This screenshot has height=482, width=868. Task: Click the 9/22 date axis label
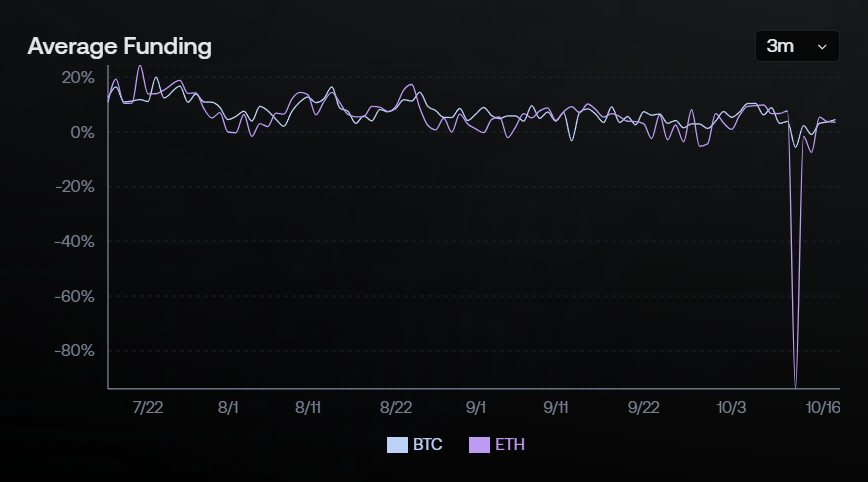[643, 408]
